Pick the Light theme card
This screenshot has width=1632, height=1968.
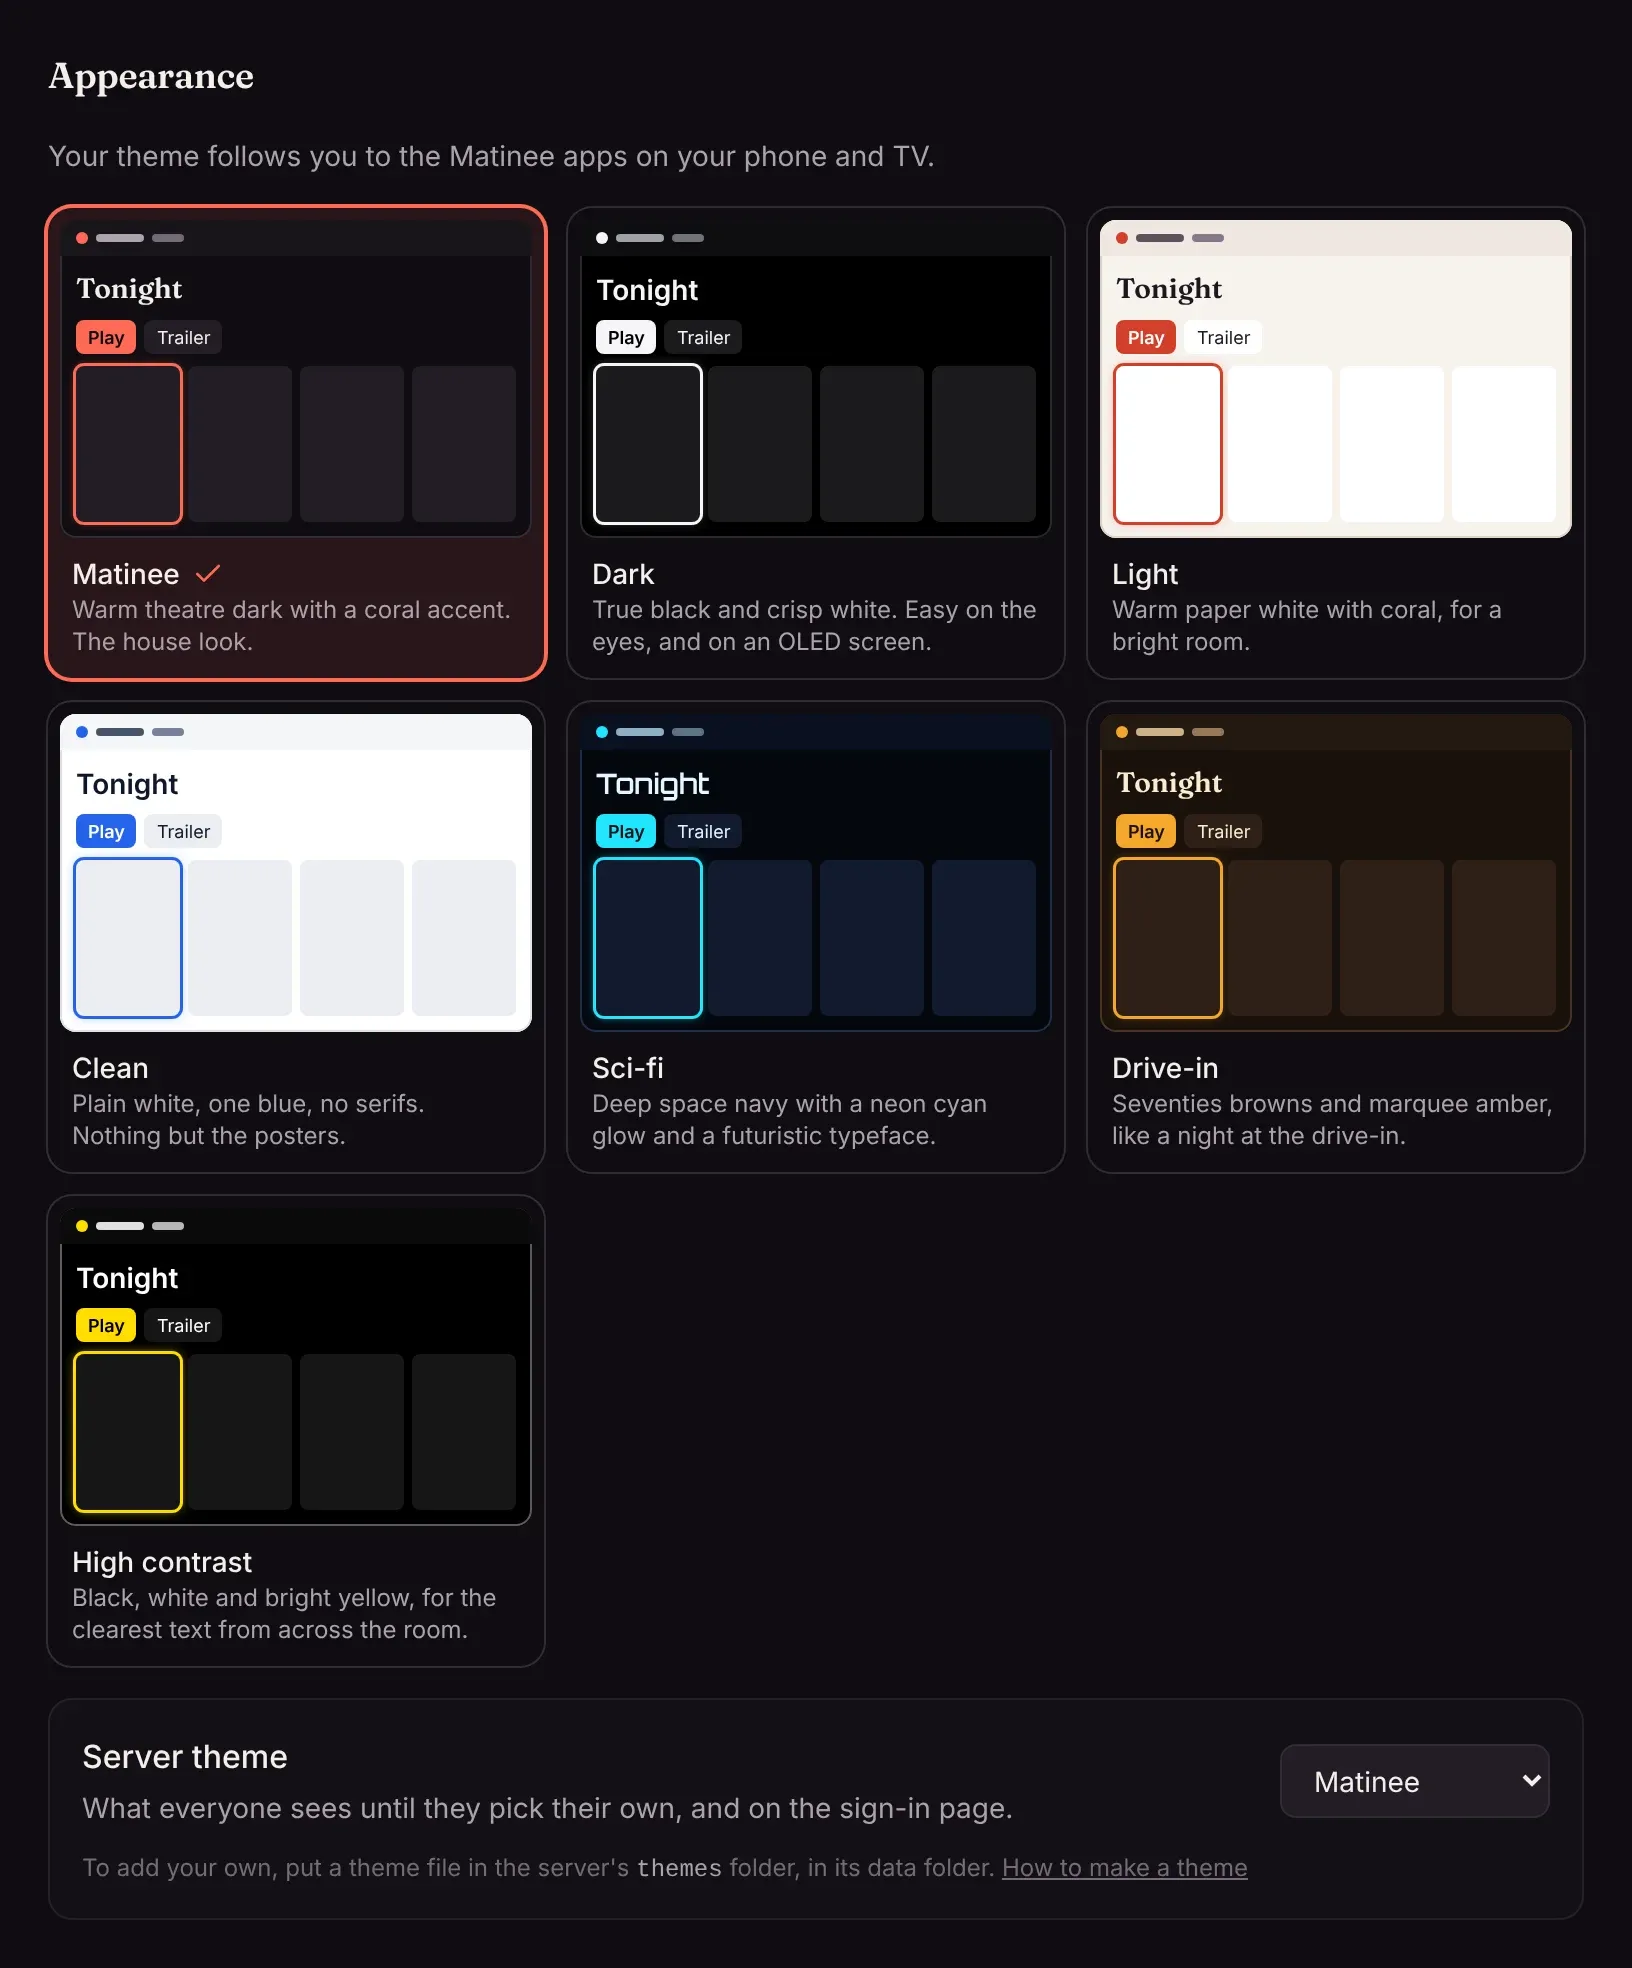(x=1336, y=443)
